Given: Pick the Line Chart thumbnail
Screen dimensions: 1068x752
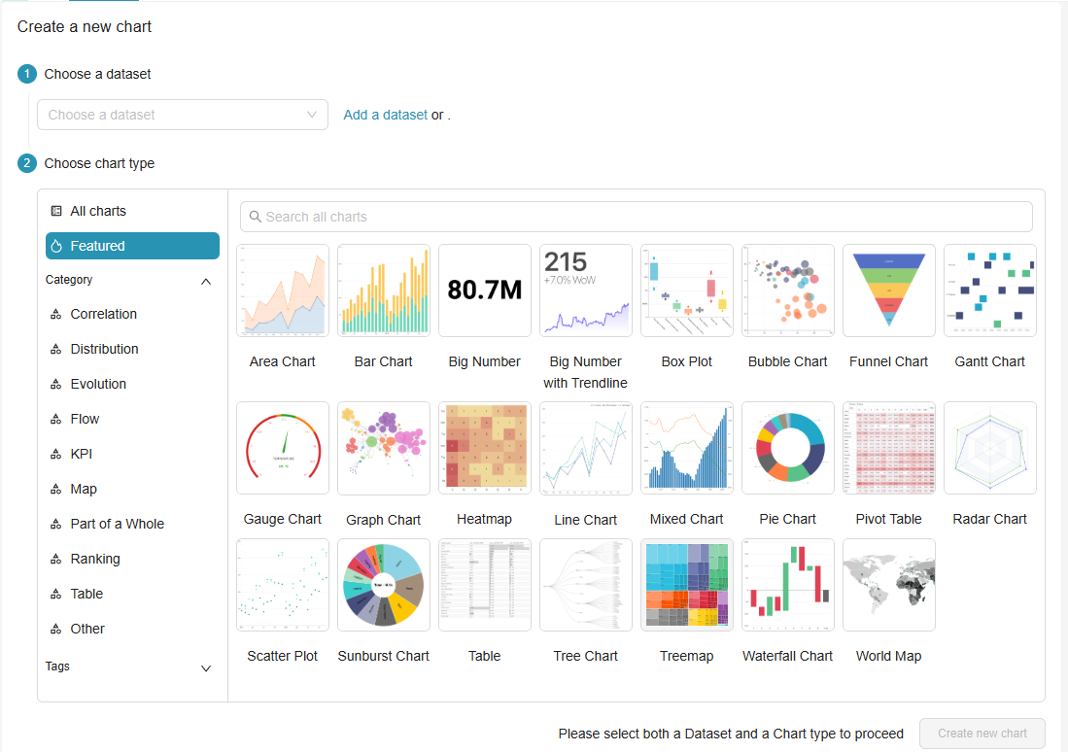Looking at the screenshot, I should coord(586,448).
